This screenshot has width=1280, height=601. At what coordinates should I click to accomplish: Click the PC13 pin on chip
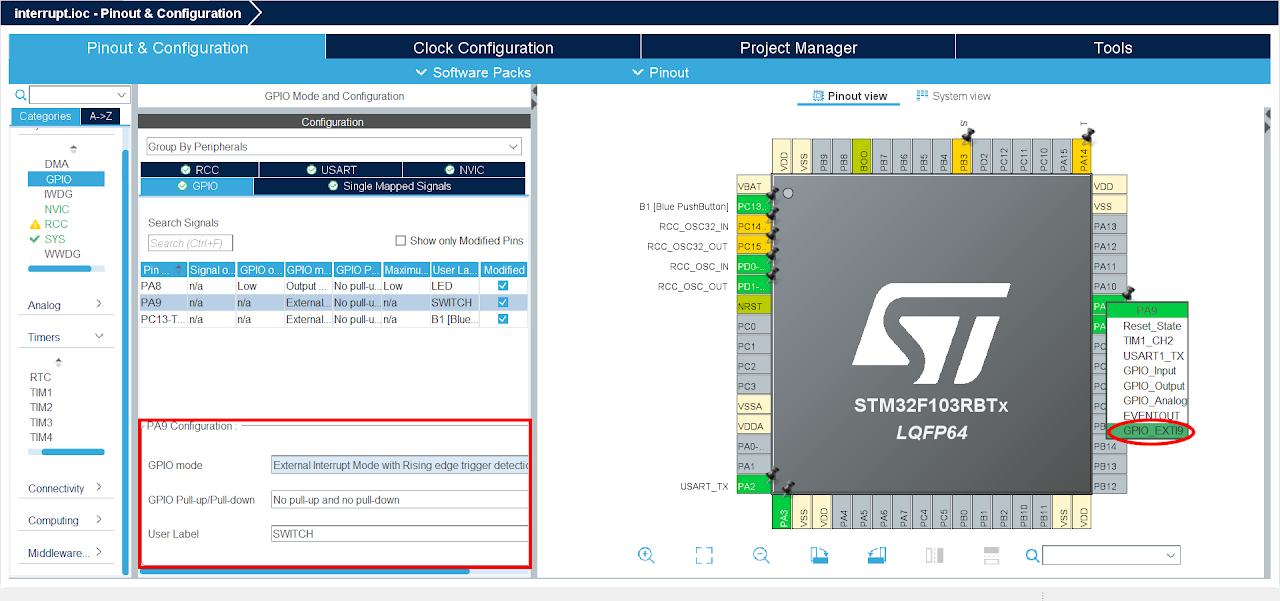pyautogui.click(x=753, y=206)
